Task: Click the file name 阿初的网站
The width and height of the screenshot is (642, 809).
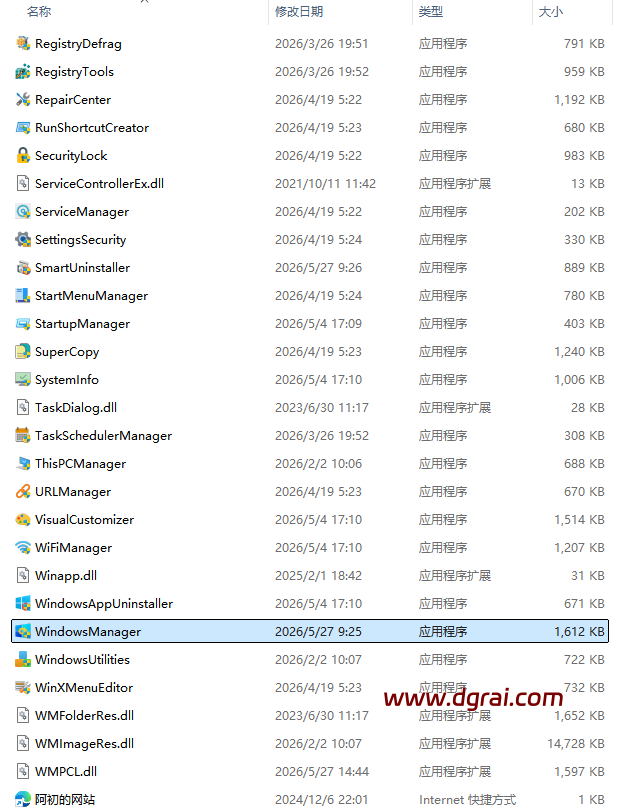Action: click(x=65, y=800)
